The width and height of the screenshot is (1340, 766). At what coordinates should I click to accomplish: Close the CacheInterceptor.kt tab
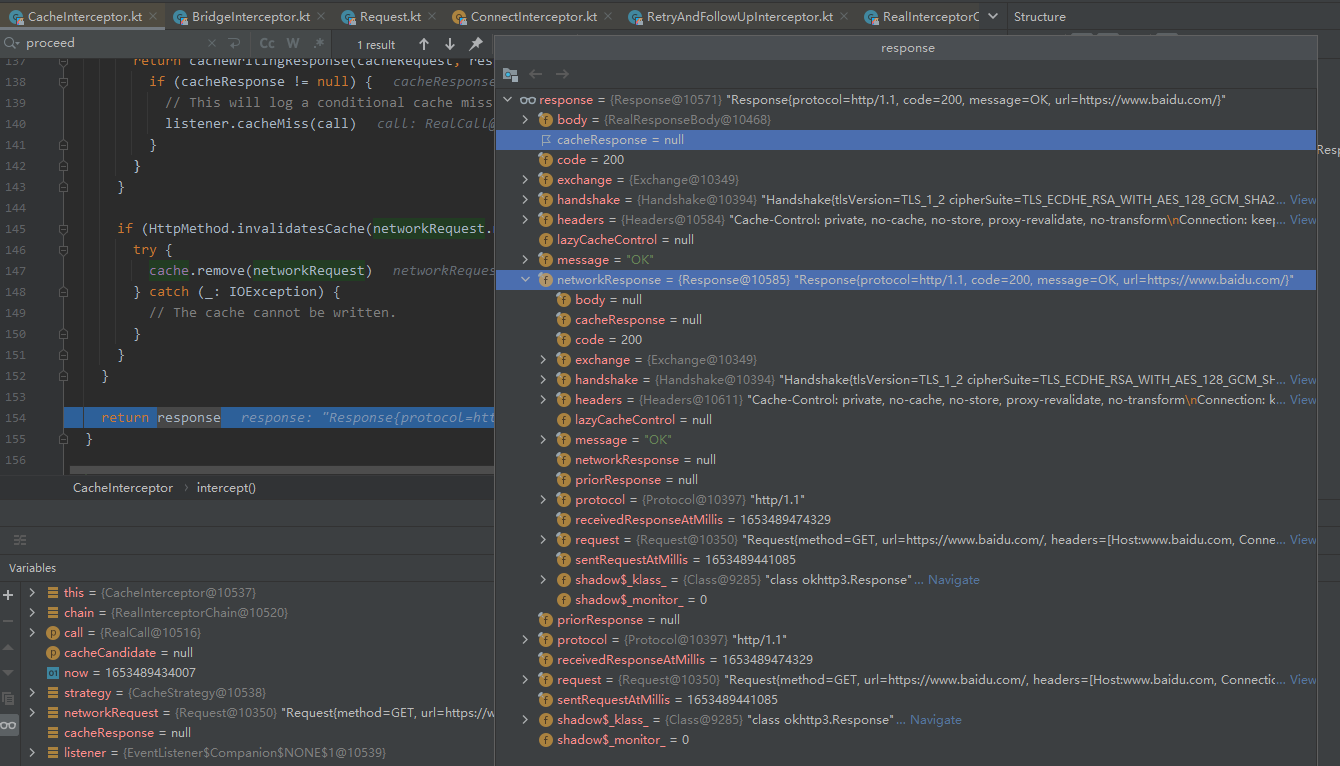coord(151,17)
